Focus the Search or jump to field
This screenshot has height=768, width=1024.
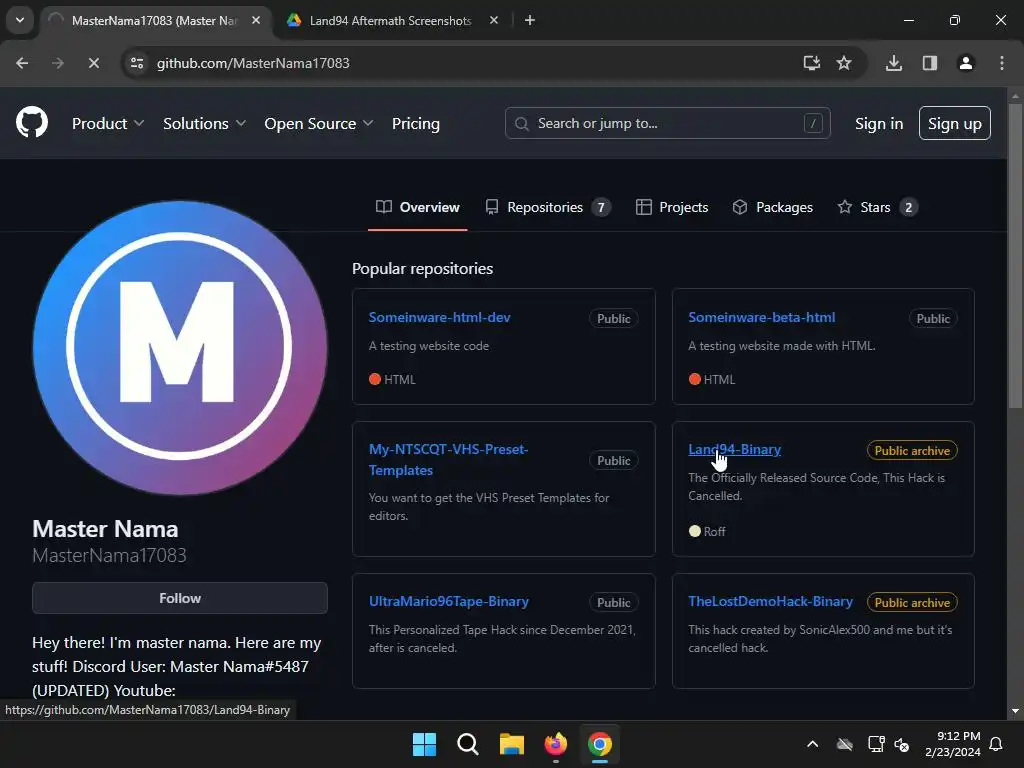(x=667, y=123)
